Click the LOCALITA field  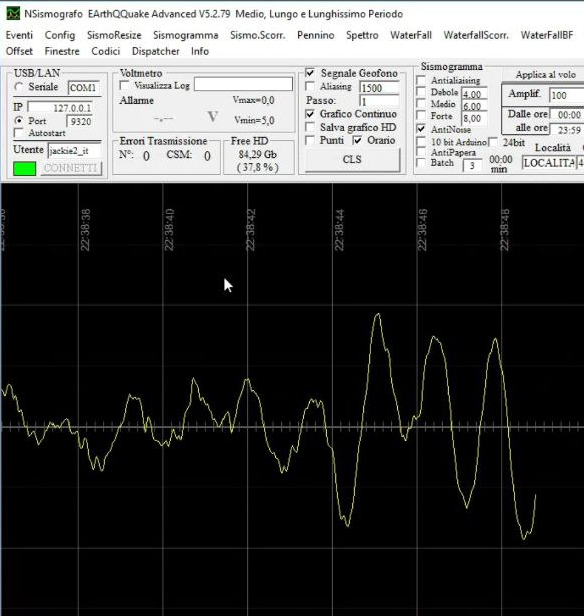(549, 163)
